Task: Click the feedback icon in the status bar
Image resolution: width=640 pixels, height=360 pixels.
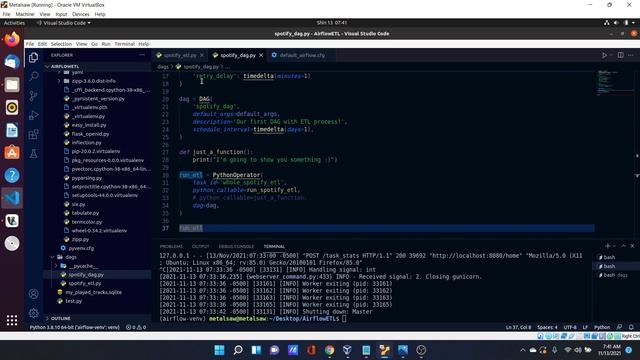Action: point(619,327)
